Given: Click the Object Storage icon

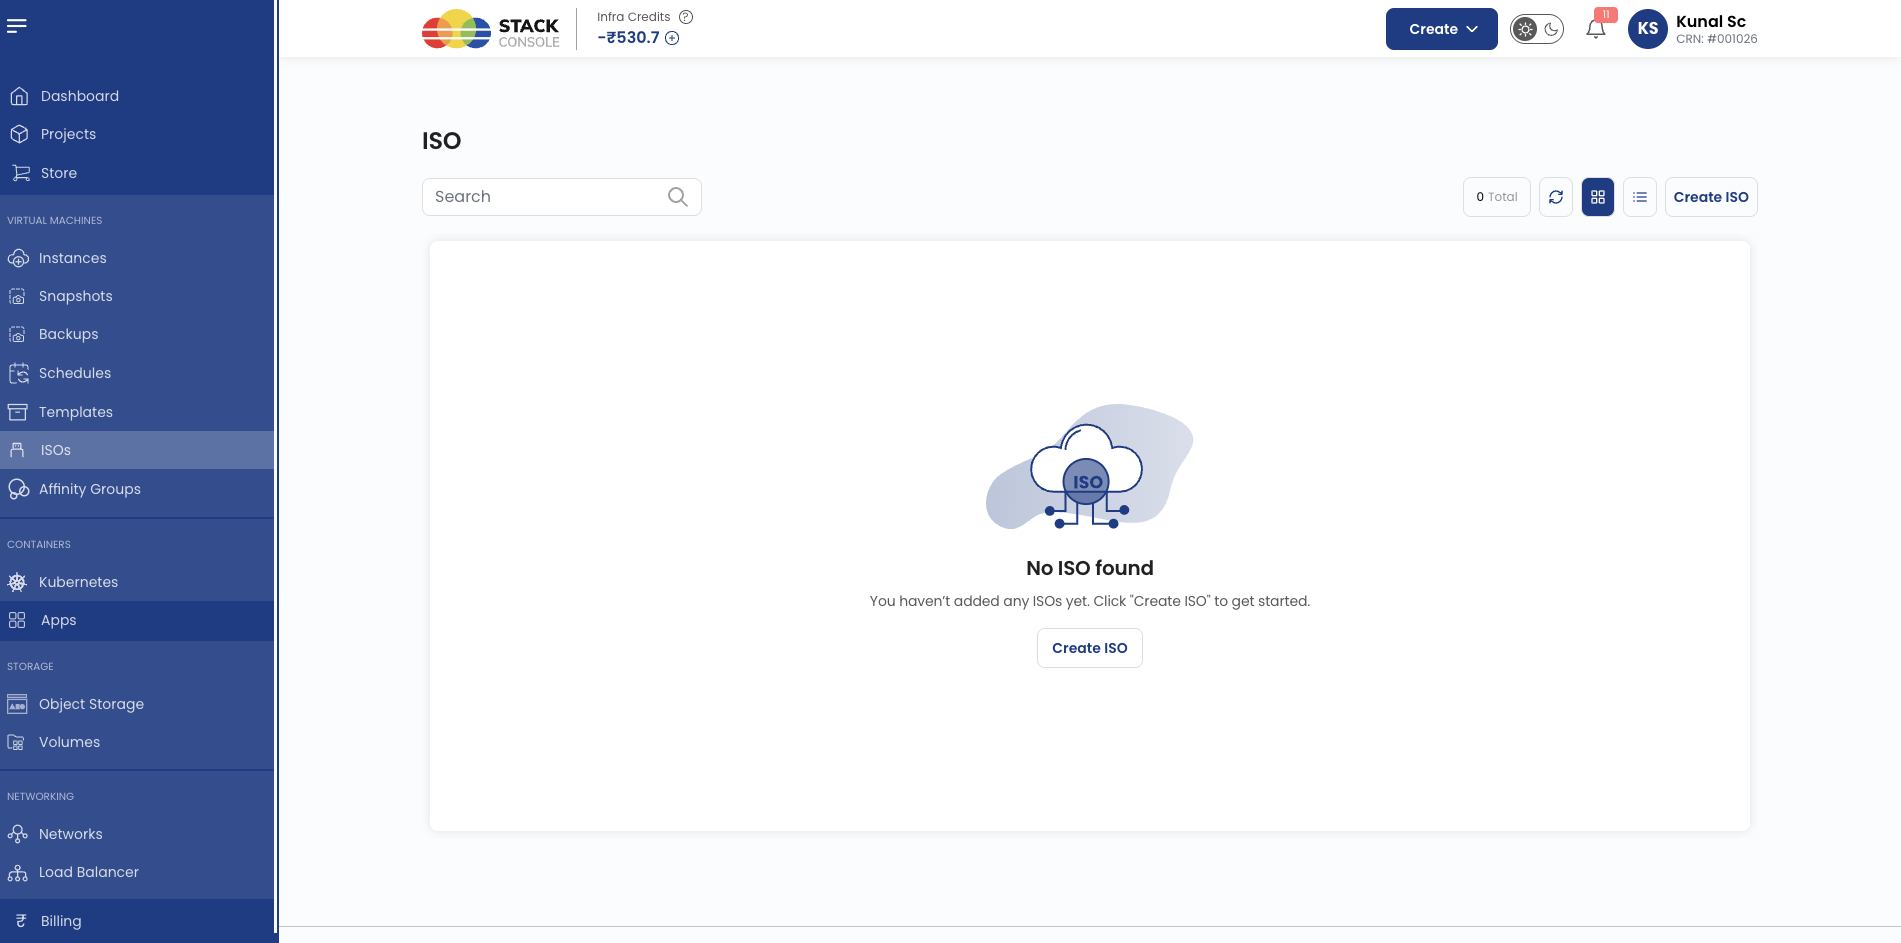Looking at the screenshot, I should (17, 704).
